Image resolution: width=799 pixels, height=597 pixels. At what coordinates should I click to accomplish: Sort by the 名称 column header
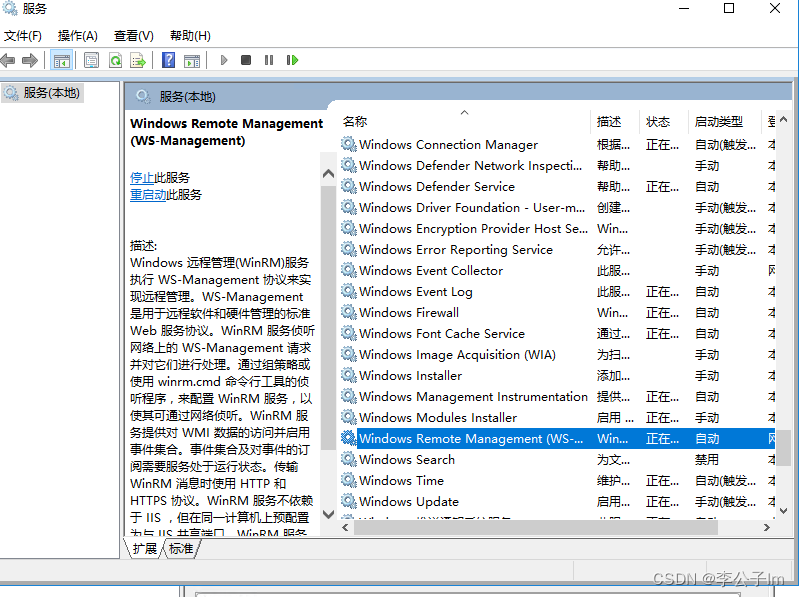(464, 121)
